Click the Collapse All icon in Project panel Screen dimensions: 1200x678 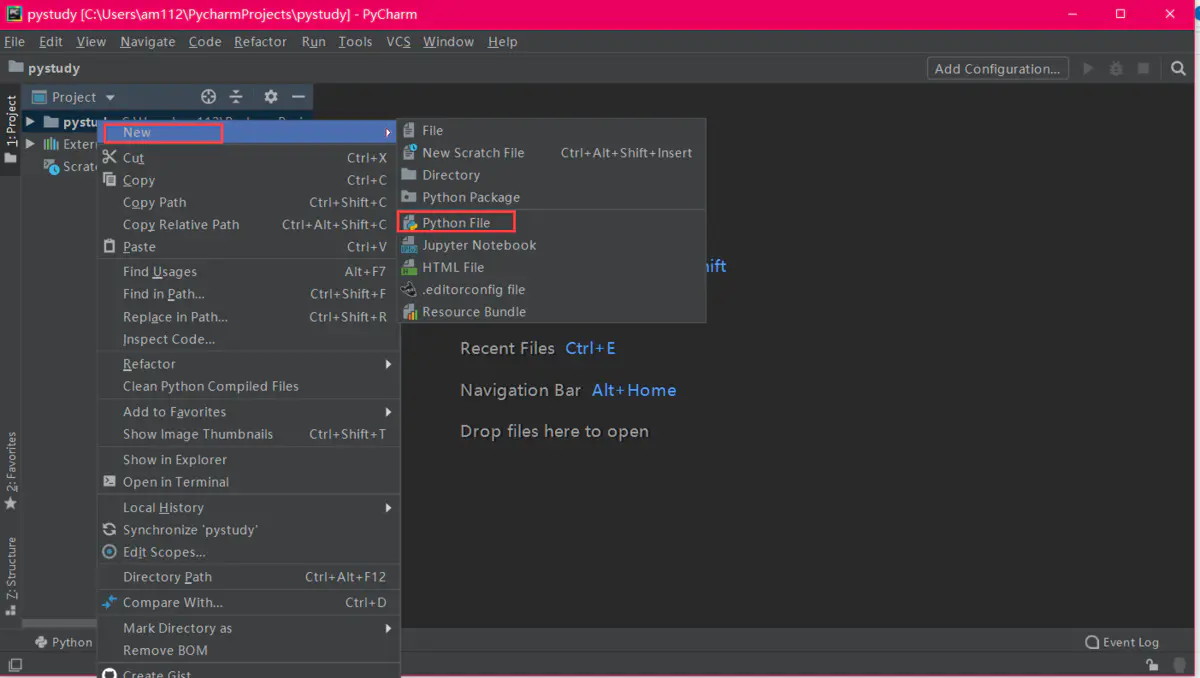pyautogui.click(x=236, y=97)
